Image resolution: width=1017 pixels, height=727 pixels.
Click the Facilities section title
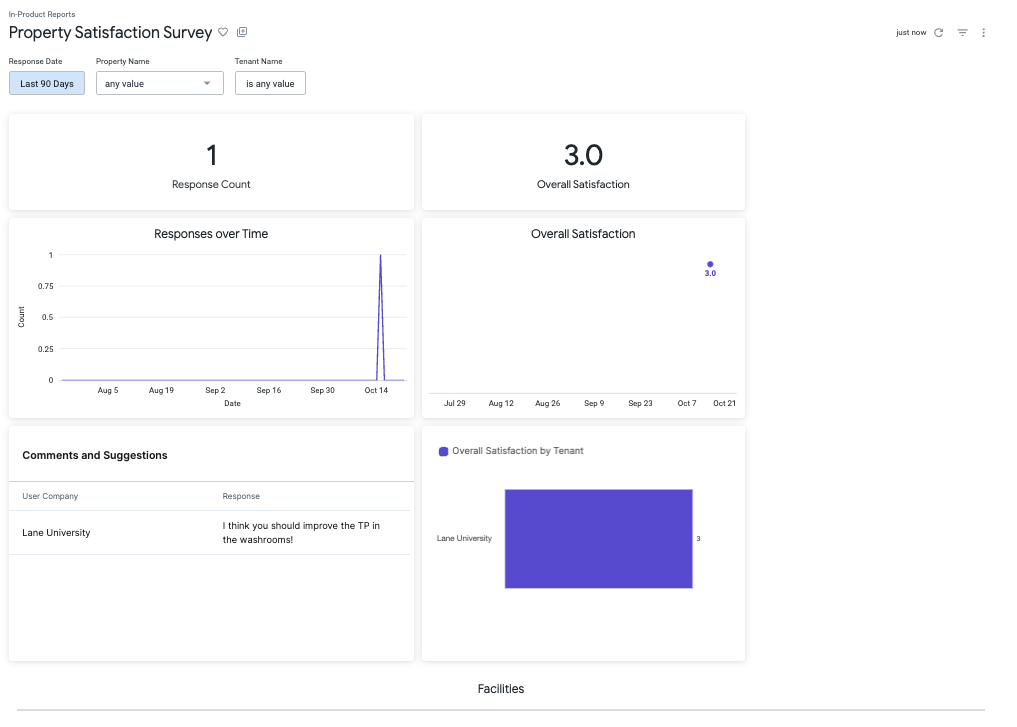click(x=500, y=689)
